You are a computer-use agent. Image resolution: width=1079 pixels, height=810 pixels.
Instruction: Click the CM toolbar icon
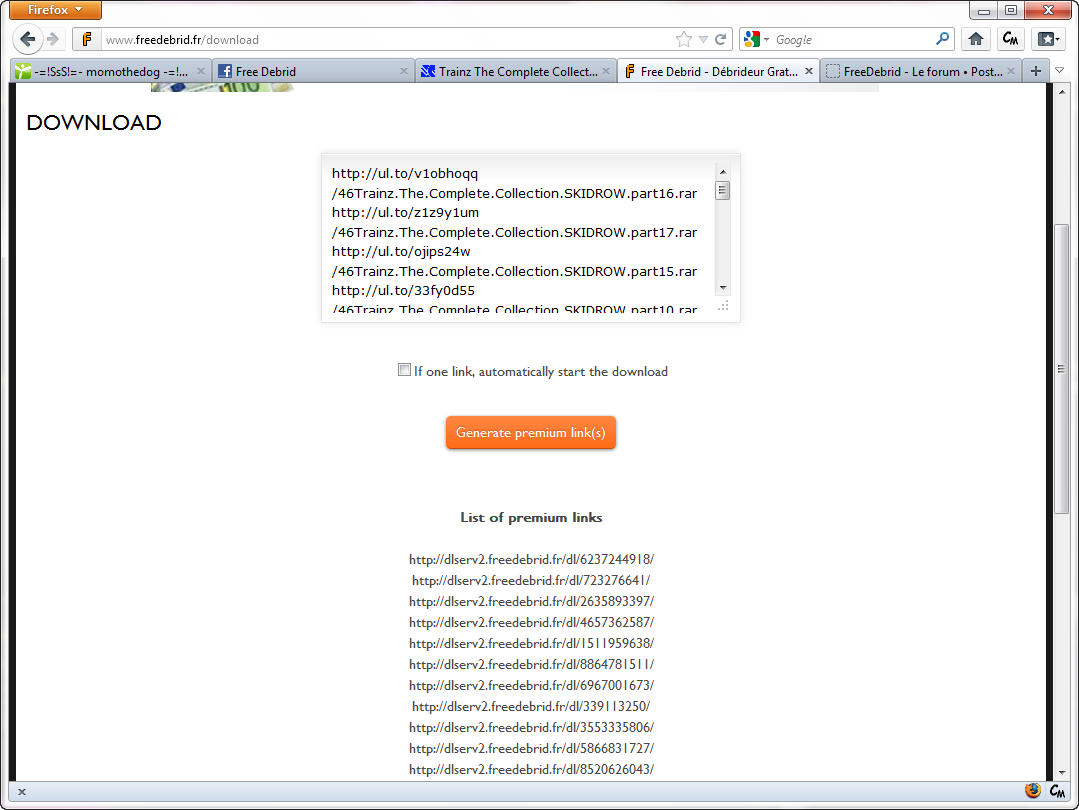1010,39
